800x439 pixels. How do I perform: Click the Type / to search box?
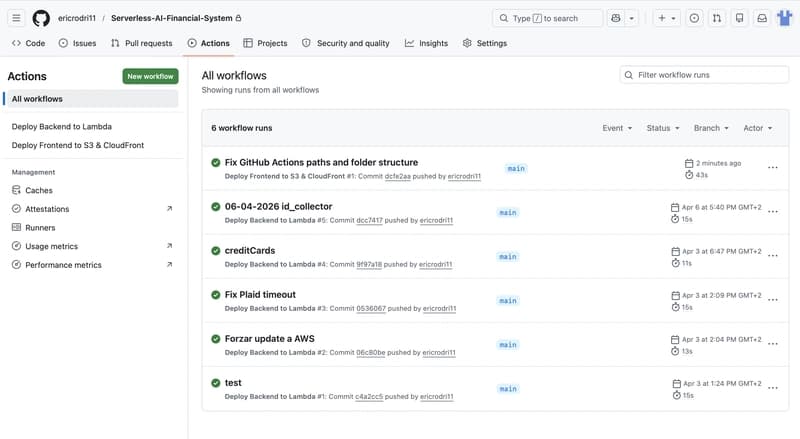tap(547, 18)
